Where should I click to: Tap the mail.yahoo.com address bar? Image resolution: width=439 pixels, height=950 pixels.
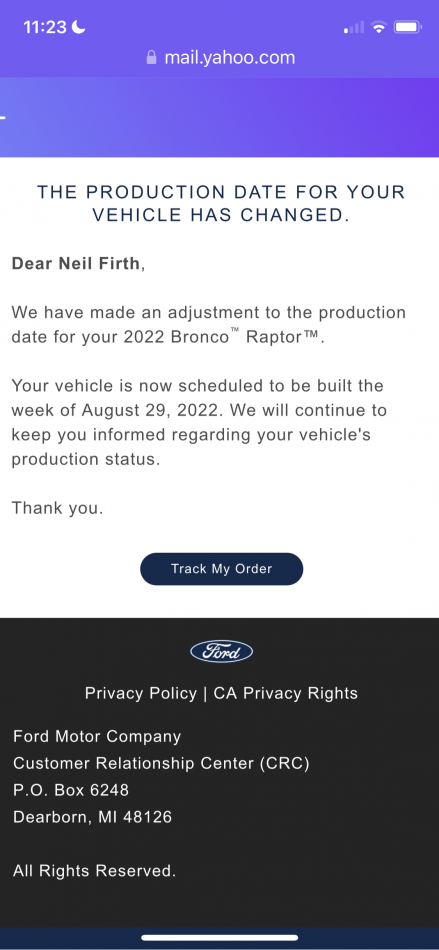[220, 58]
